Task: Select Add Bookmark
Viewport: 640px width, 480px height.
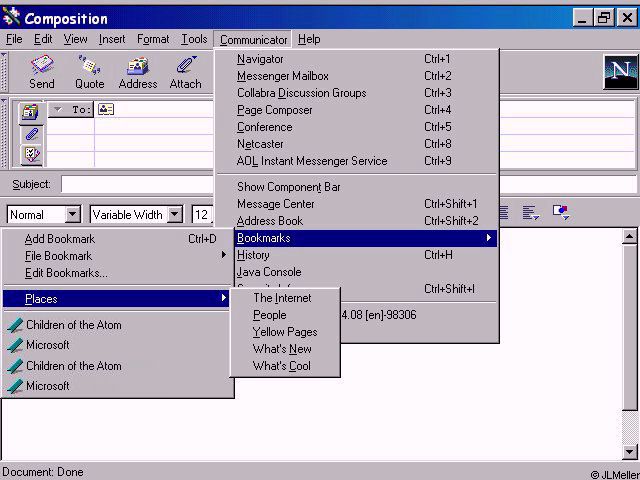Action: [118, 239]
